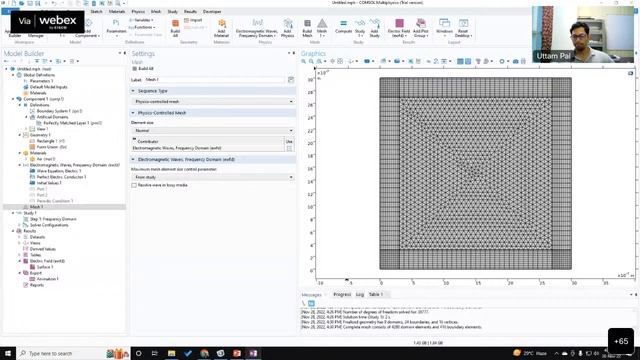The height and width of the screenshot is (360, 640).
Task: Click the Mesh 1 ribbon icon
Action: [x=322, y=28]
